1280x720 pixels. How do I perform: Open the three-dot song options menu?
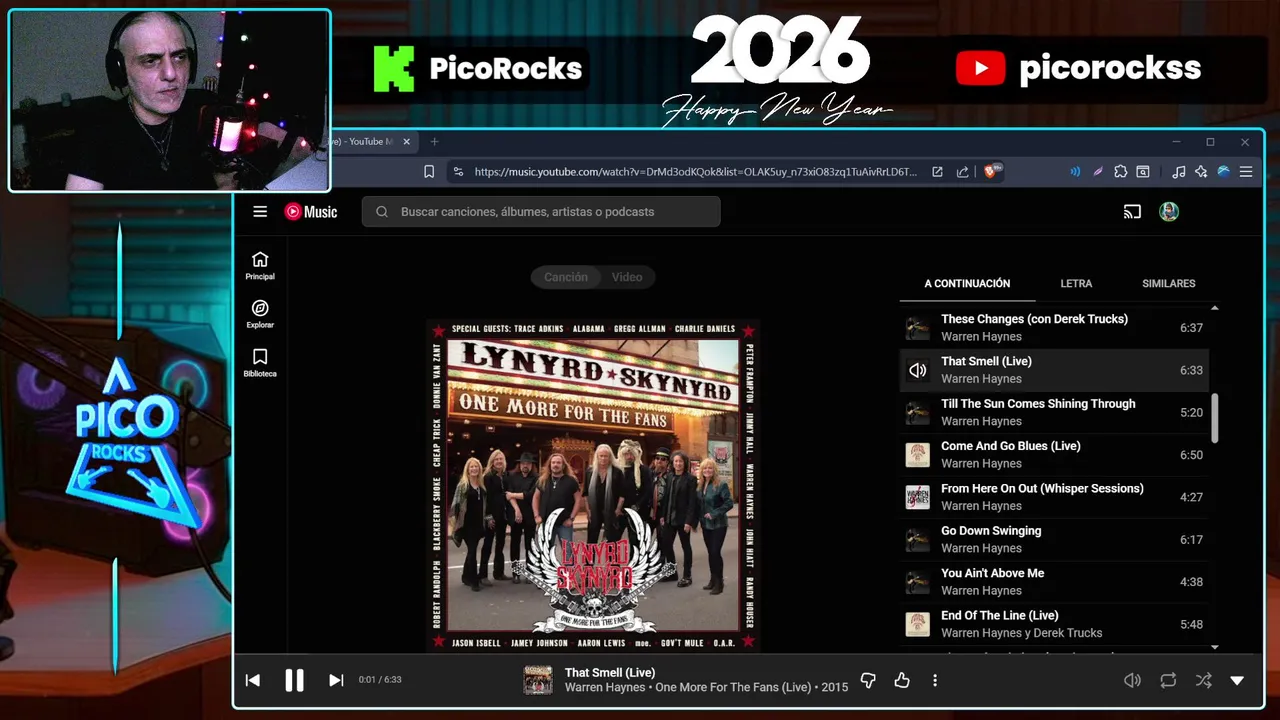pos(935,680)
